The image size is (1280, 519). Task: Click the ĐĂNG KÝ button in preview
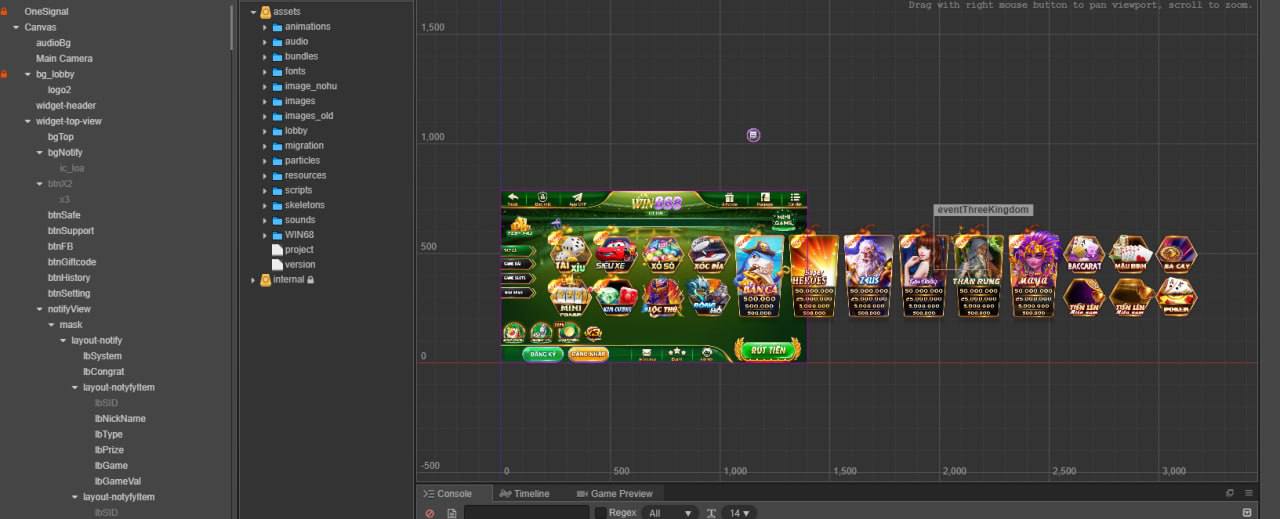[x=543, y=353]
